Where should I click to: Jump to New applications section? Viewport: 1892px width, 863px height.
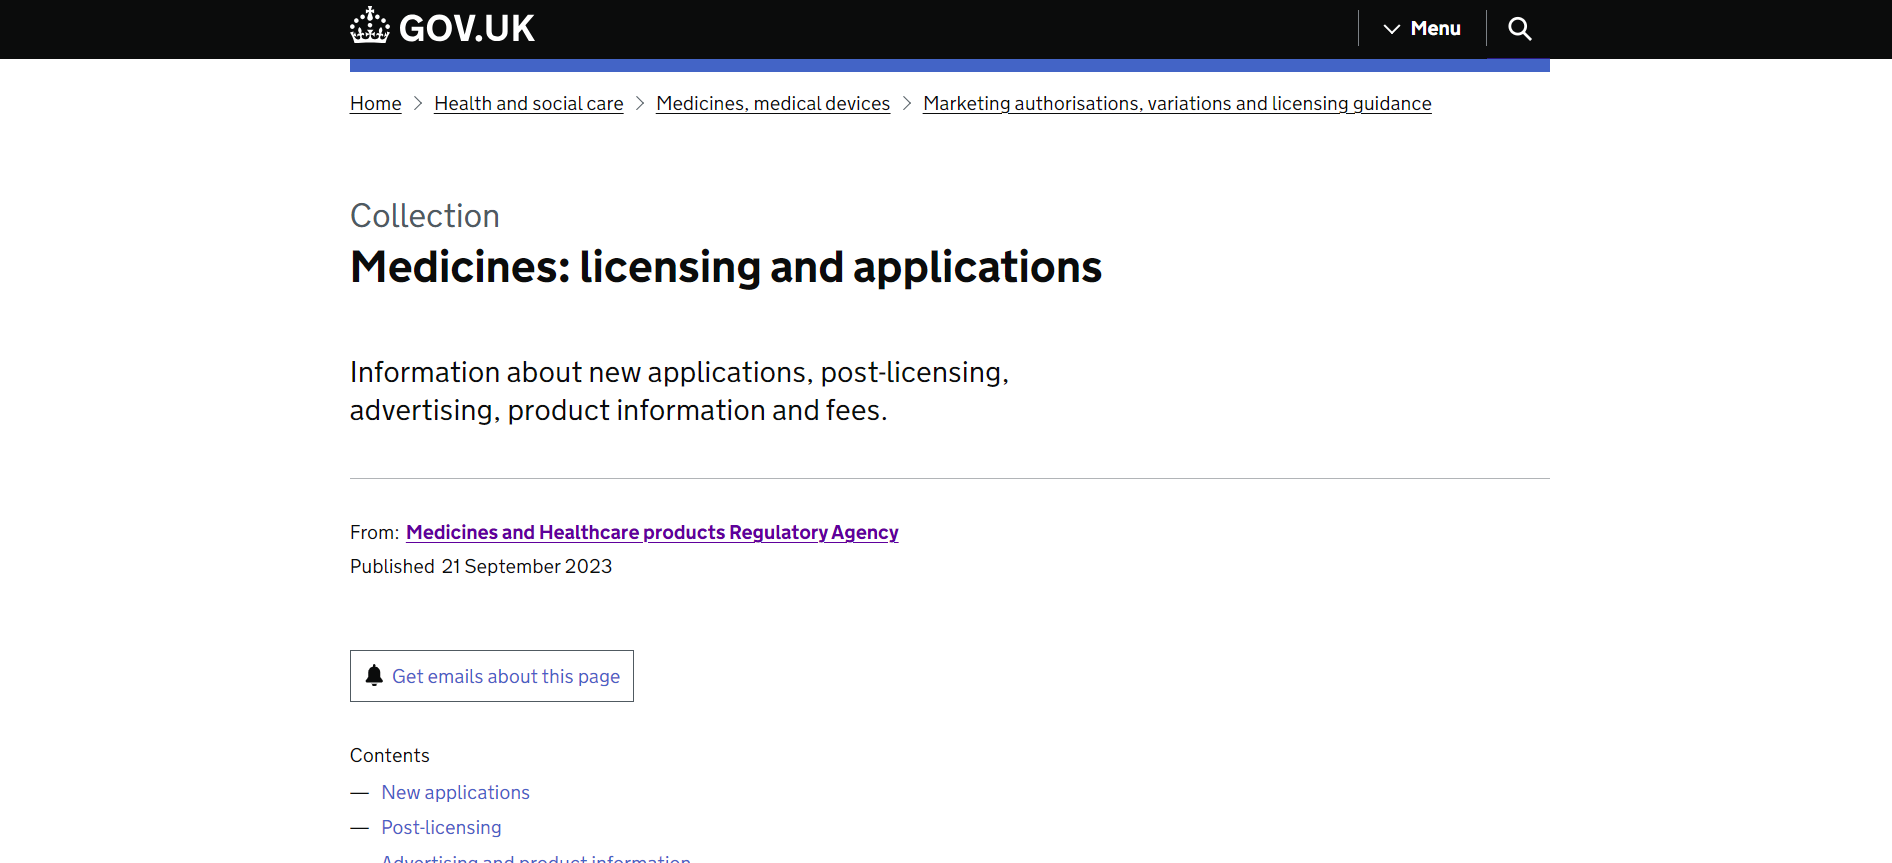(x=455, y=793)
